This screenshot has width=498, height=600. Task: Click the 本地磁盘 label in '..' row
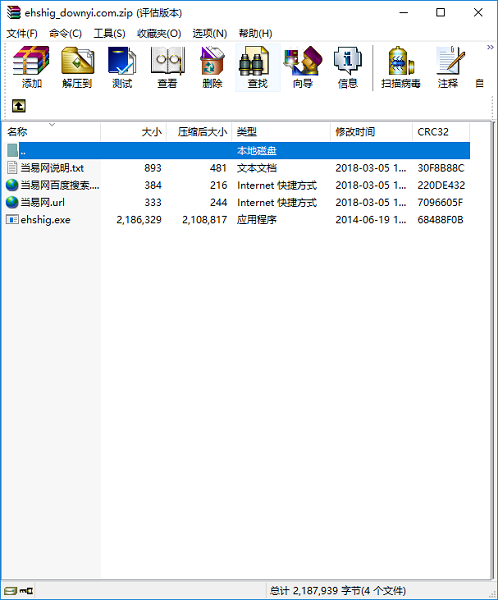[x=256, y=150]
